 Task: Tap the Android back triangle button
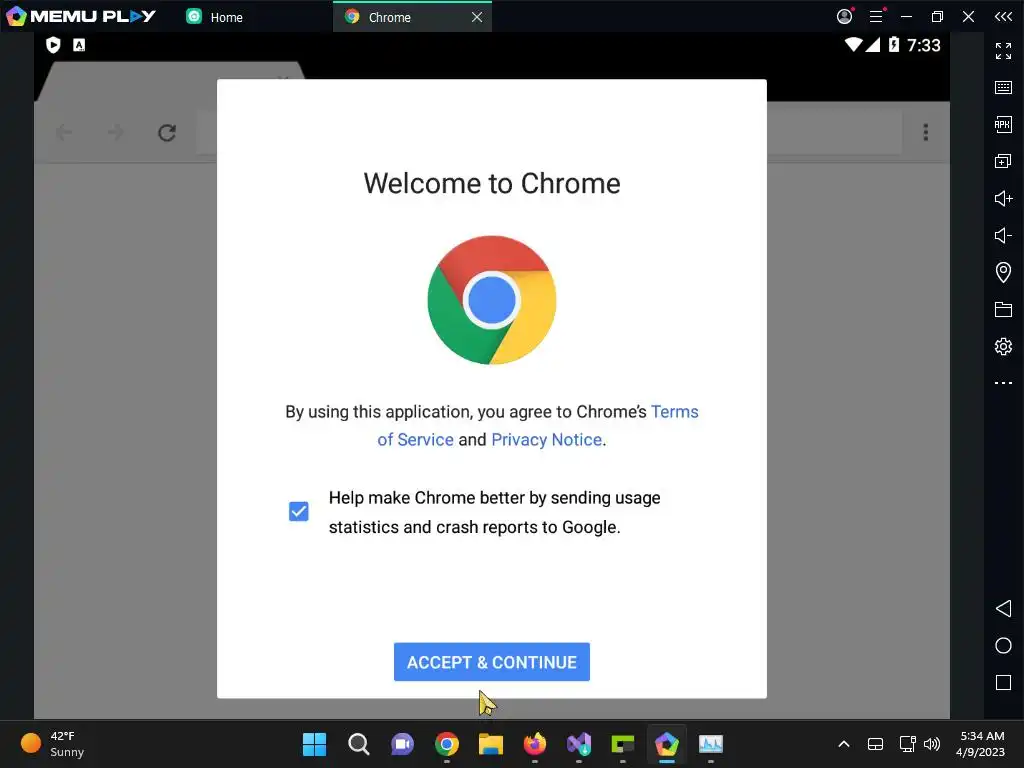1003,609
